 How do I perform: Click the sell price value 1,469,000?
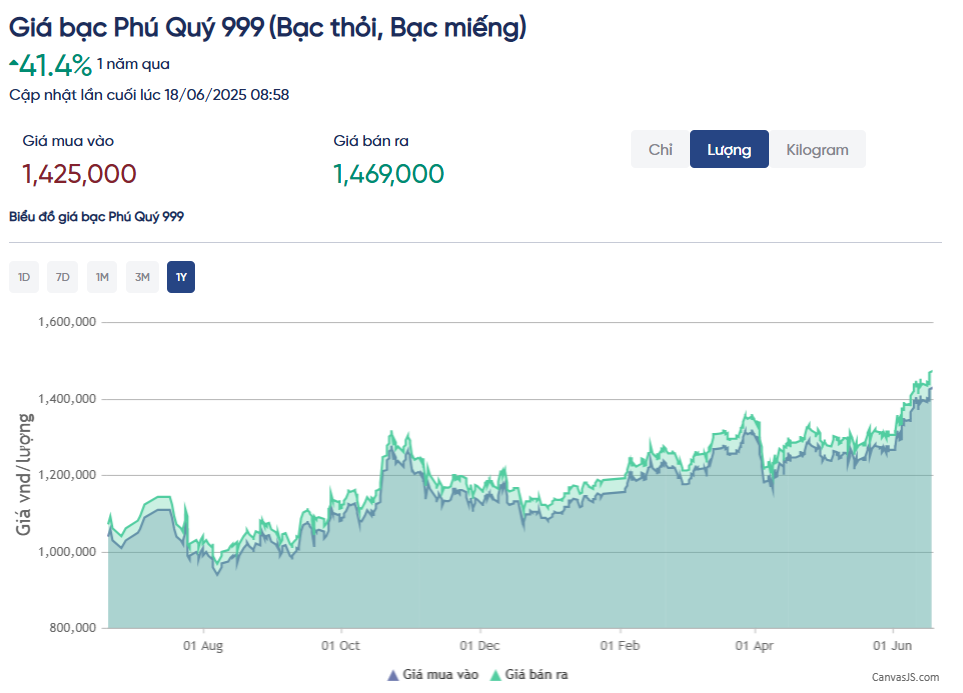coord(389,174)
